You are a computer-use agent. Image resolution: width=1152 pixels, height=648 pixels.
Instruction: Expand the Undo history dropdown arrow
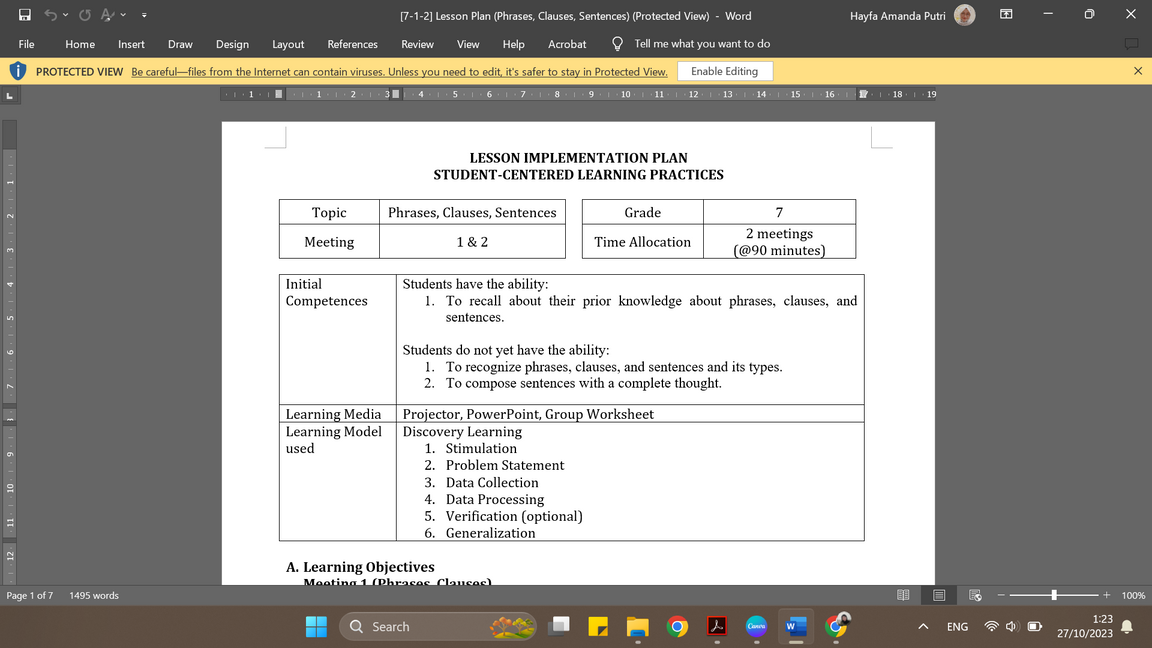[x=66, y=15]
